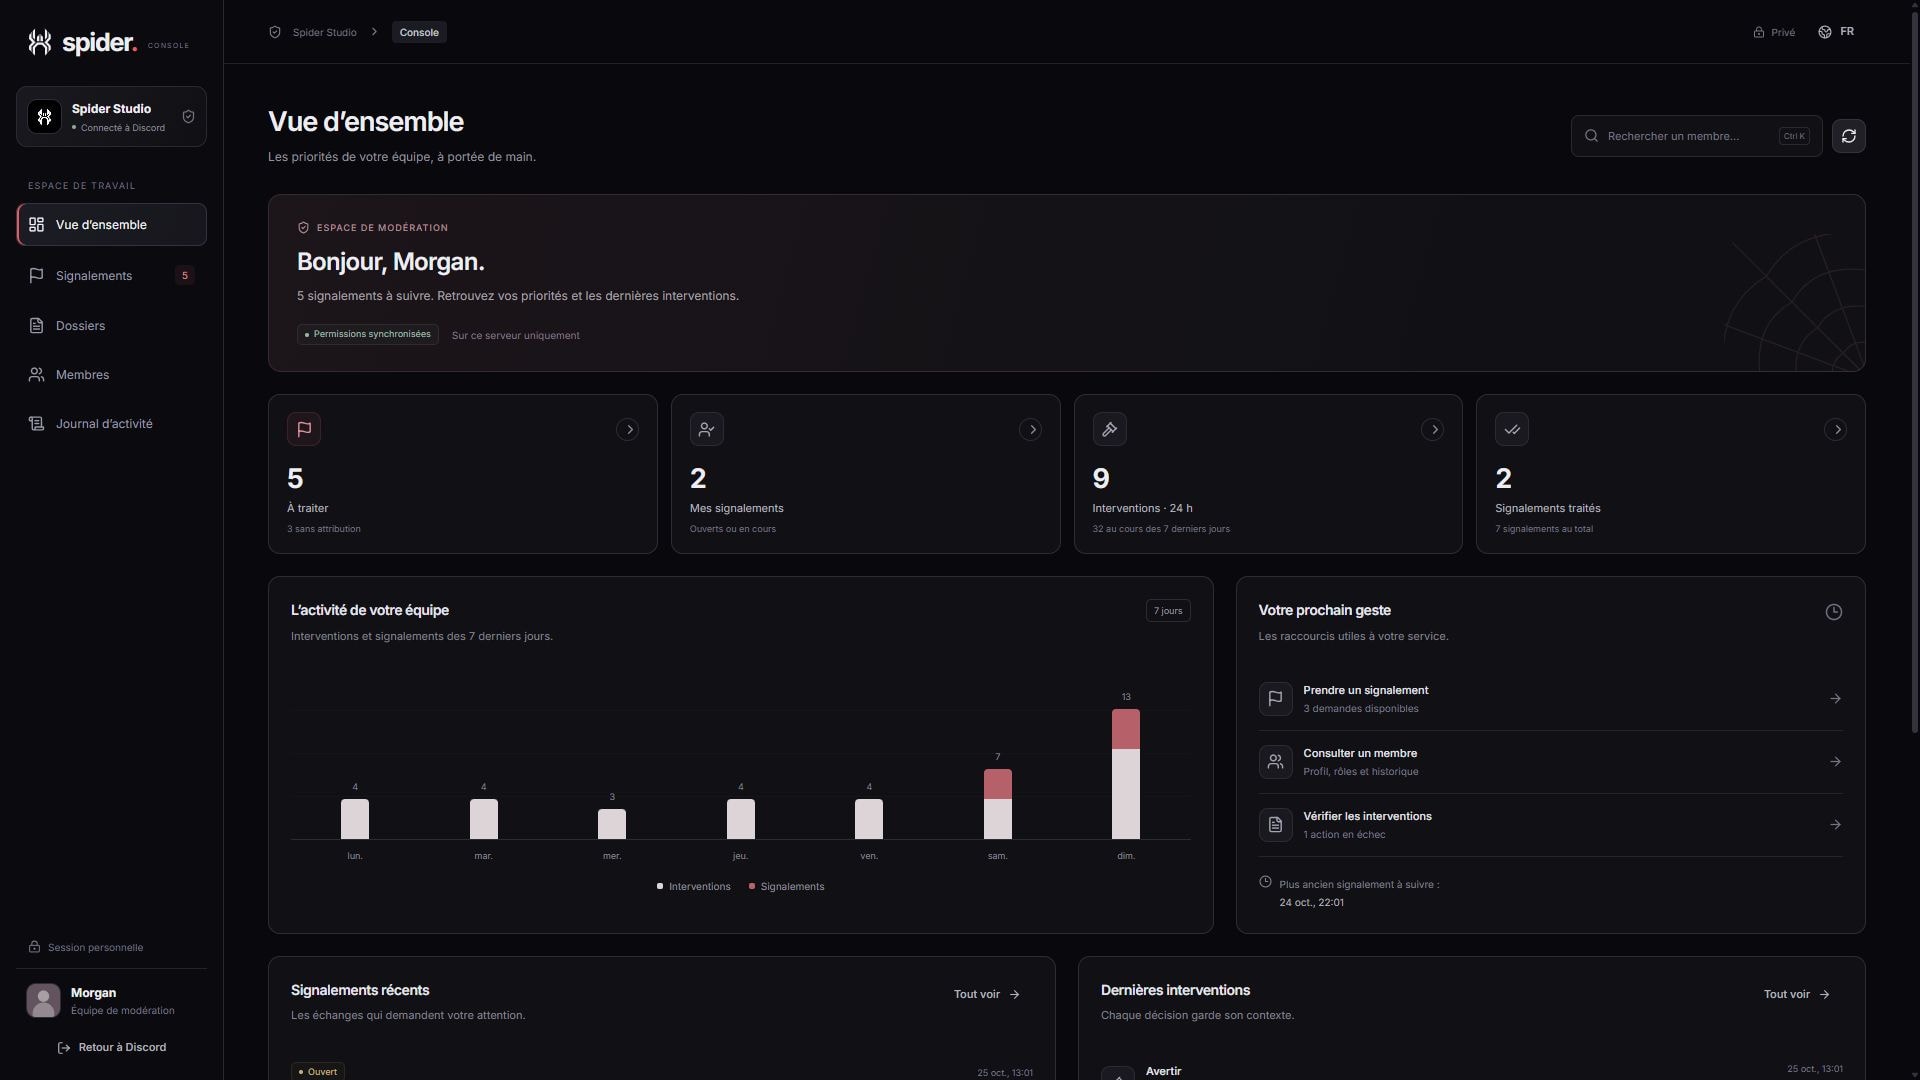The height and width of the screenshot is (1080, 1920).
Task: Click the Console breadcrumb chip
Action: 419,33
